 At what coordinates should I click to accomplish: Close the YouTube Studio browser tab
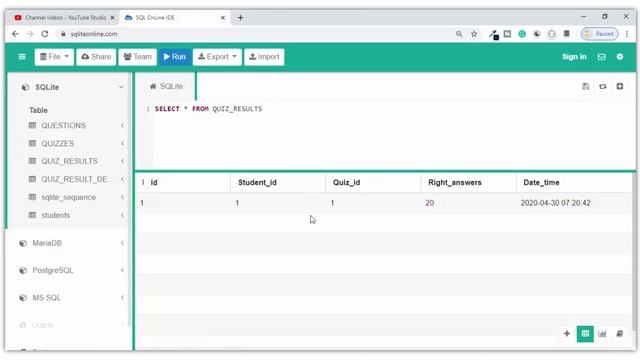coord(112,18)
